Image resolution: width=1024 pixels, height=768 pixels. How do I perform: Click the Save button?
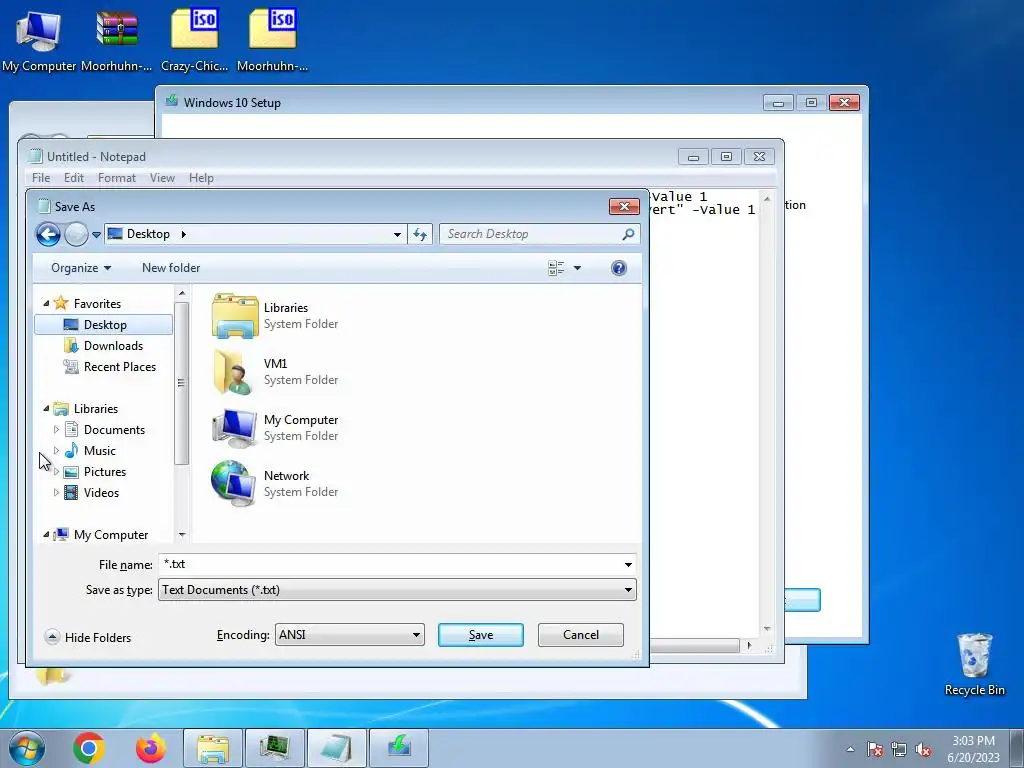click(x=481, y=635)
